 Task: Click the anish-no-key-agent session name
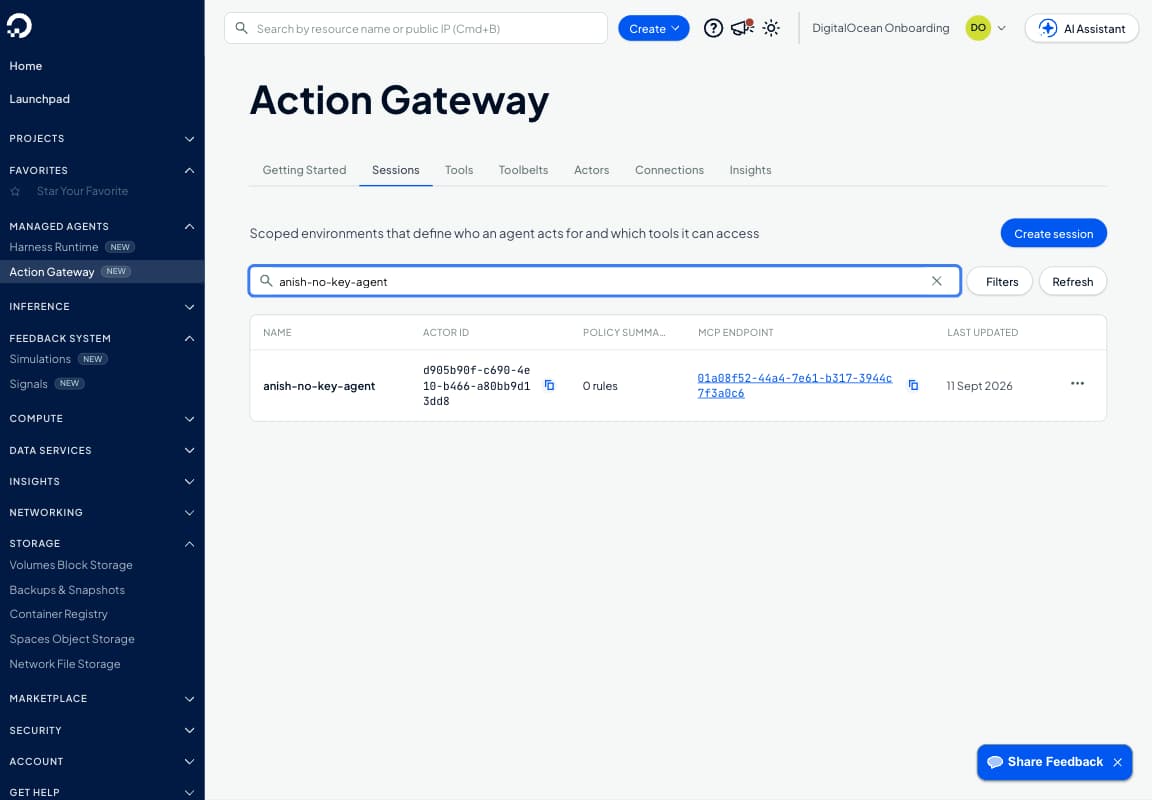pyautogui.click(x=319, y=386)
